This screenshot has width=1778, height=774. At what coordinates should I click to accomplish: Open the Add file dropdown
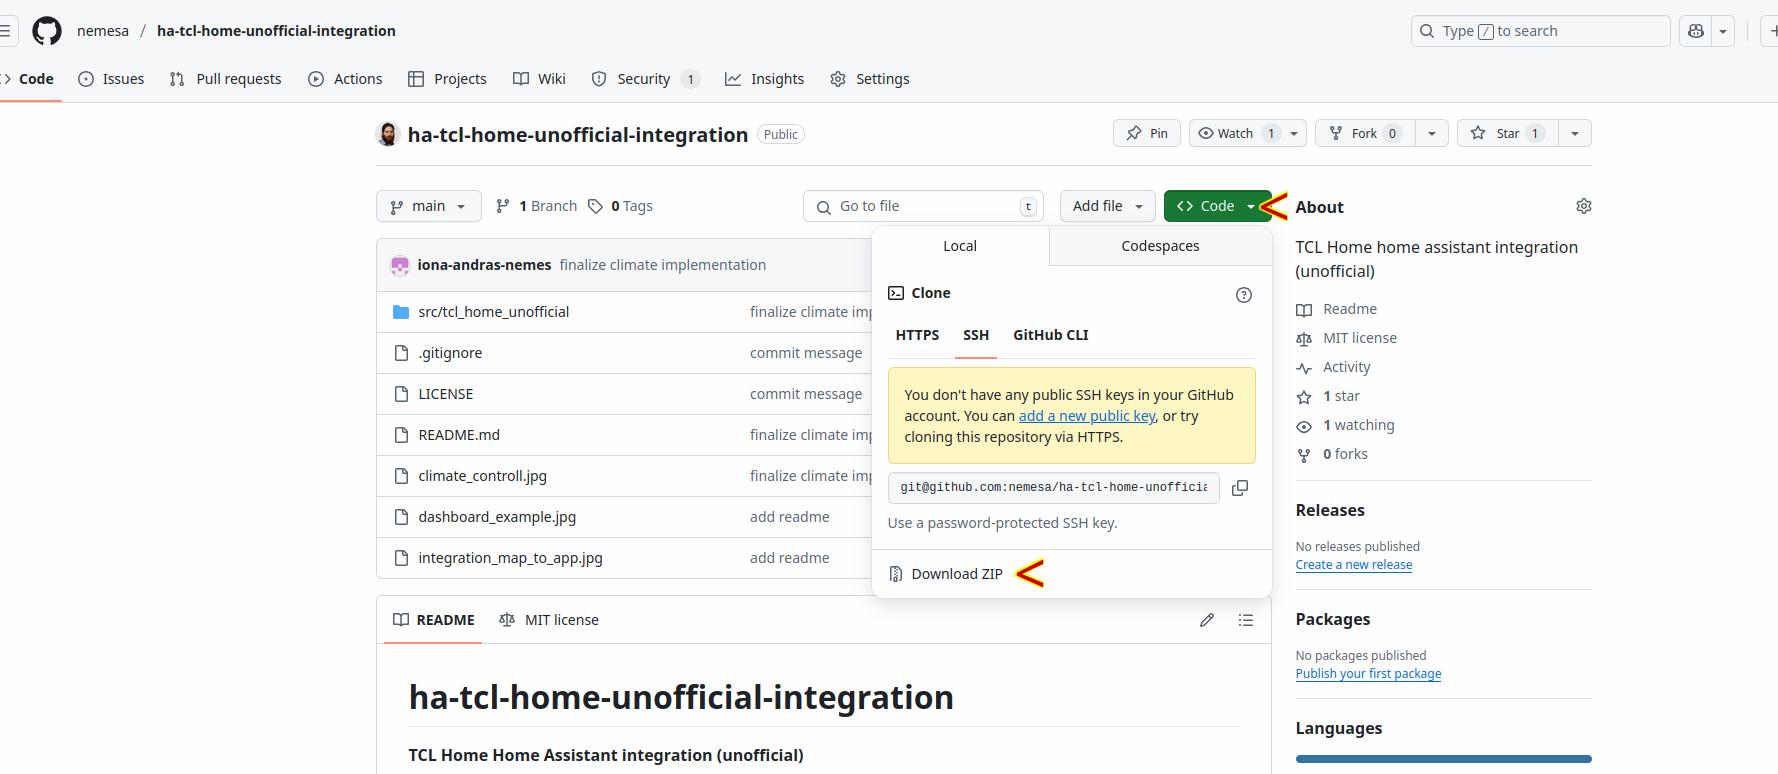point(1108,206)
